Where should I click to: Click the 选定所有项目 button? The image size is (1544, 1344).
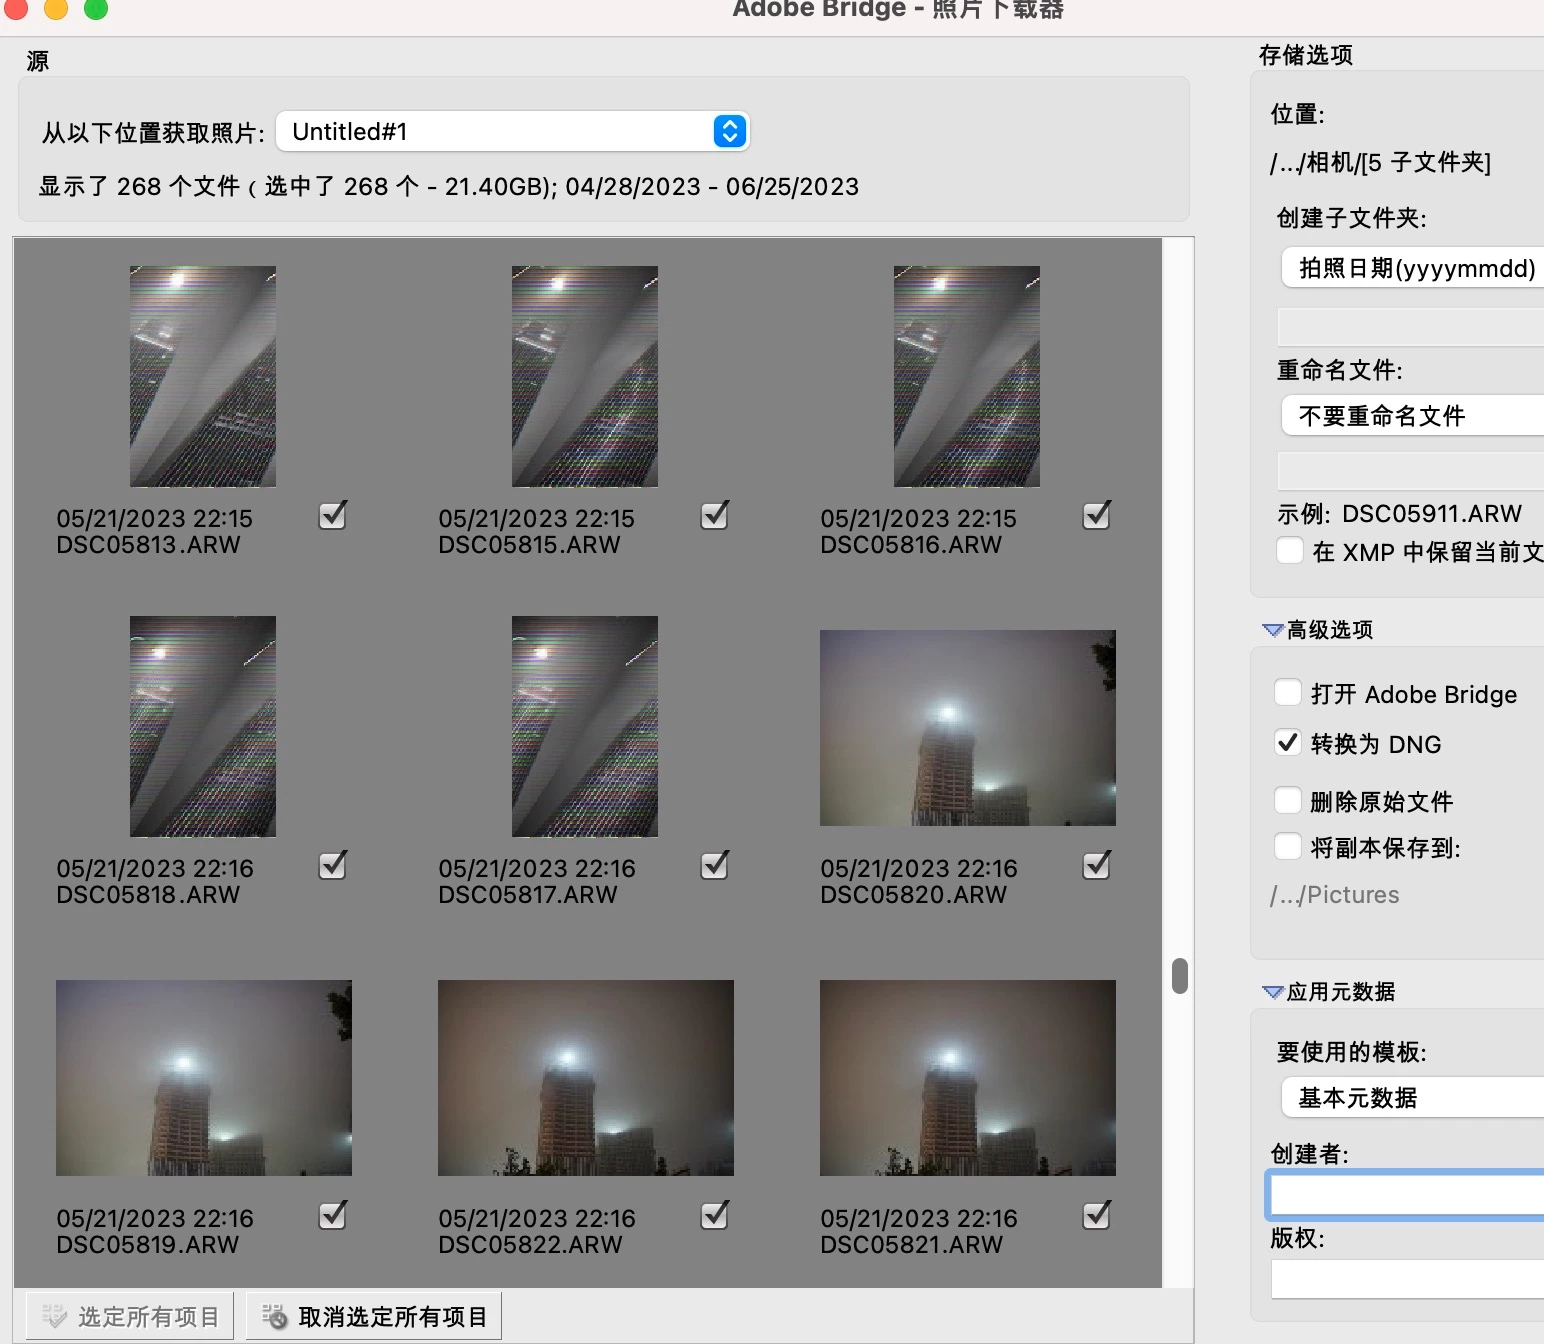[130, 1316]
